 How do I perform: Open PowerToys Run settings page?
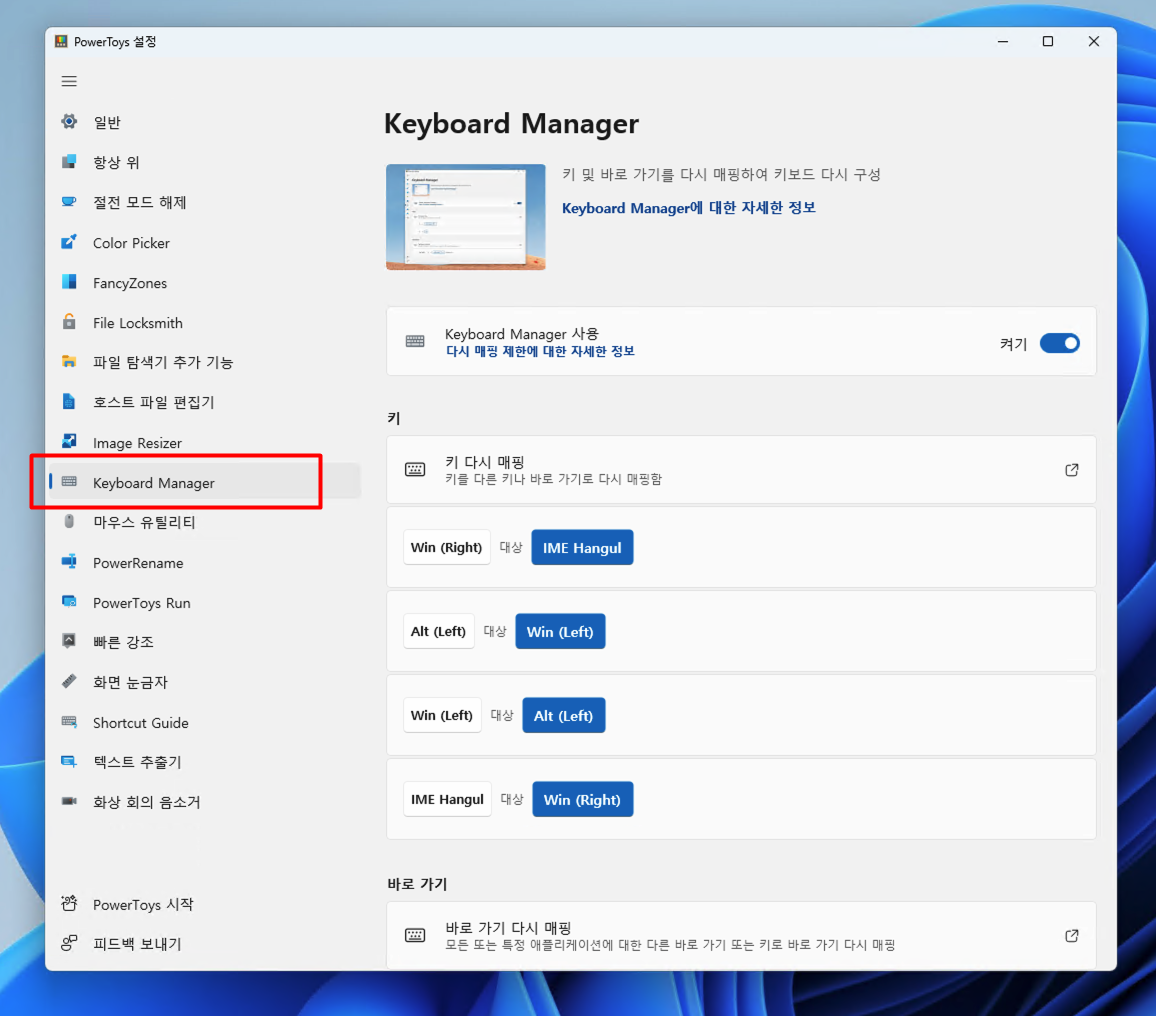click(203, 603)
